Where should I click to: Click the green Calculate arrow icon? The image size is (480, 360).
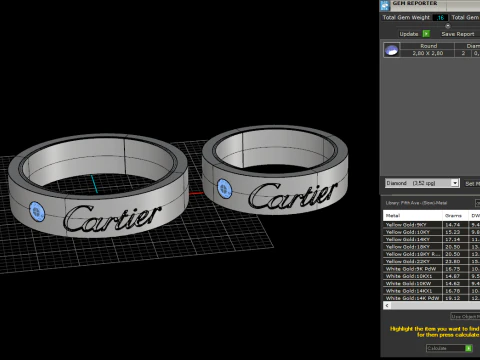[468, 348]
